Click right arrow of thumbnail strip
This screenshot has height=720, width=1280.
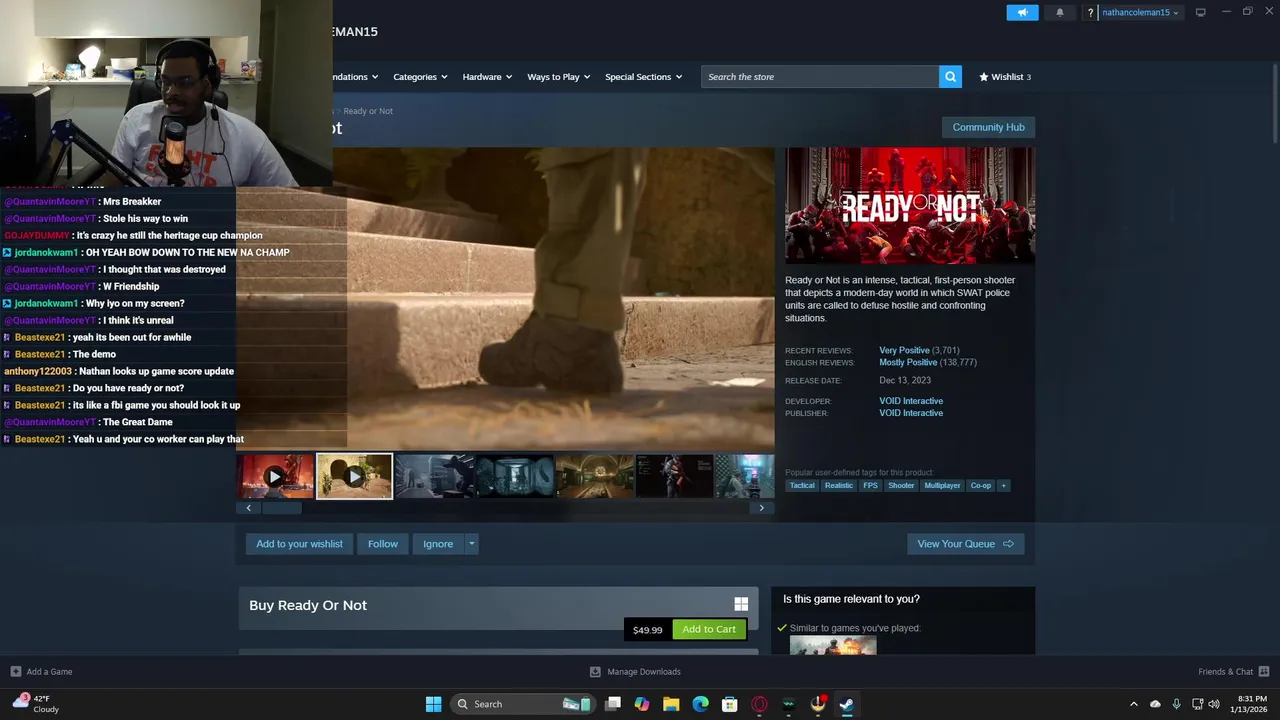tap(762, 508)
